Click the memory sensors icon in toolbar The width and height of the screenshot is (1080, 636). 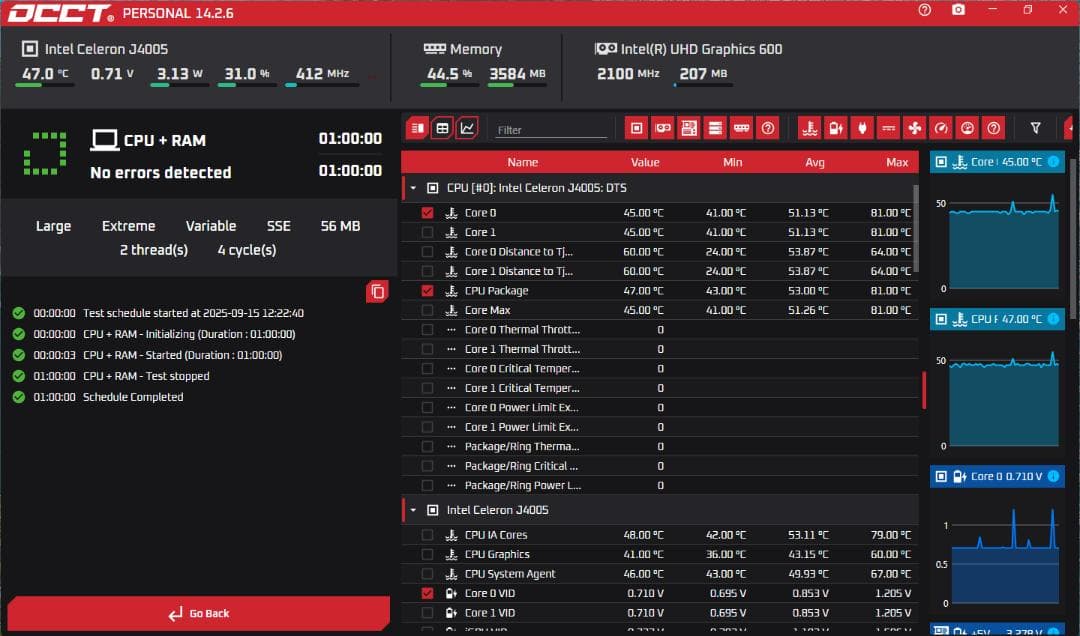741,128
